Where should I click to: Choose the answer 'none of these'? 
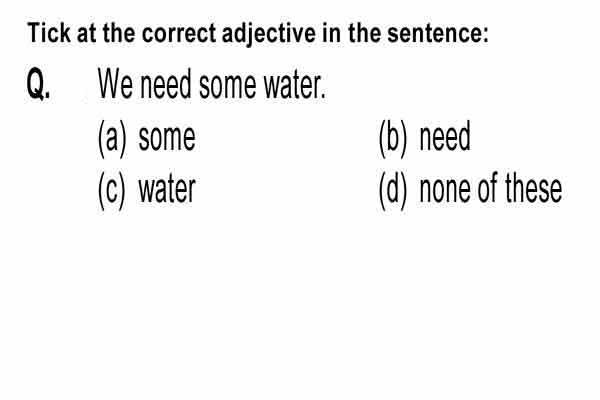click(x=491, y=188)
